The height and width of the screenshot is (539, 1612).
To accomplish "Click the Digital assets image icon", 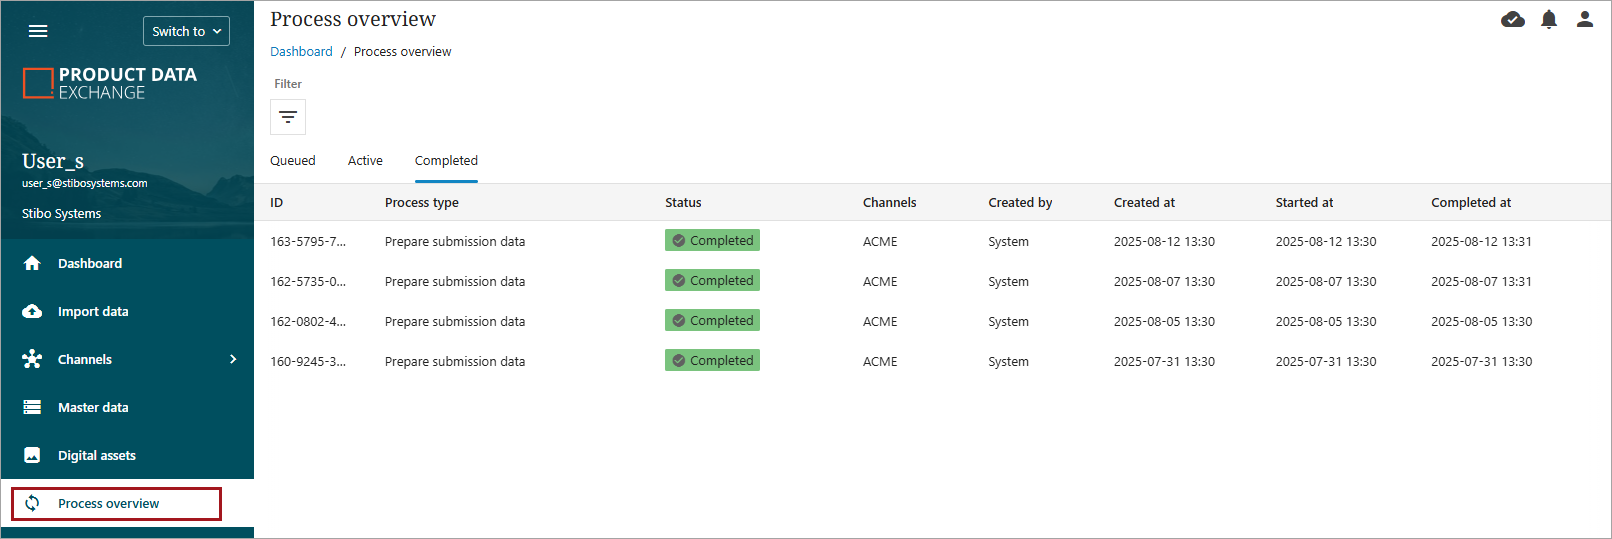I will click(x=32, y=455).
